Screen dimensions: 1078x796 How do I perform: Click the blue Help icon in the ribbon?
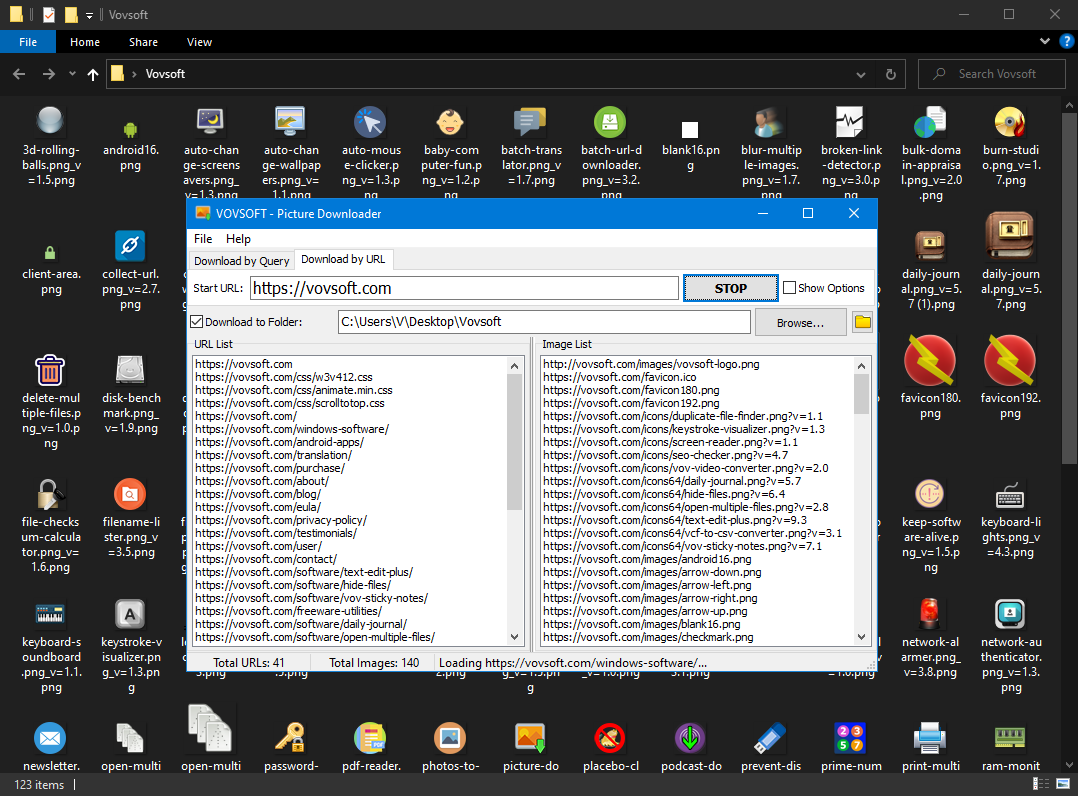tap(1066, 41)
